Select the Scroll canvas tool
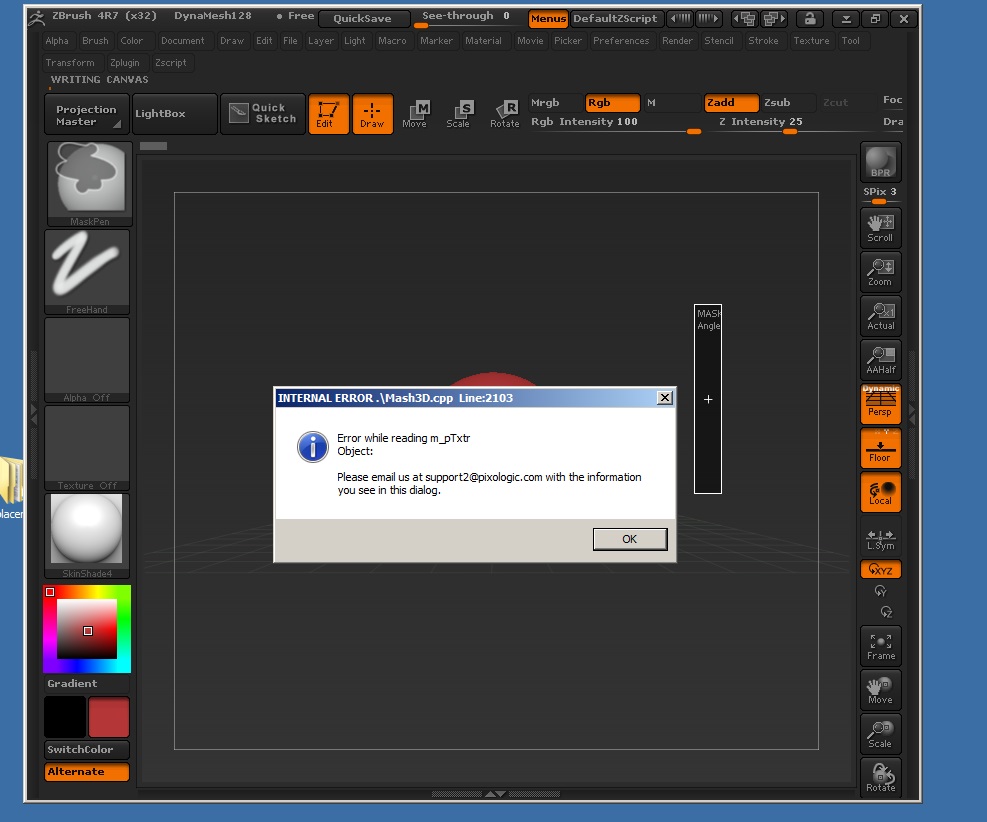Viewport: 987px width, 822px height. [880, 227]
